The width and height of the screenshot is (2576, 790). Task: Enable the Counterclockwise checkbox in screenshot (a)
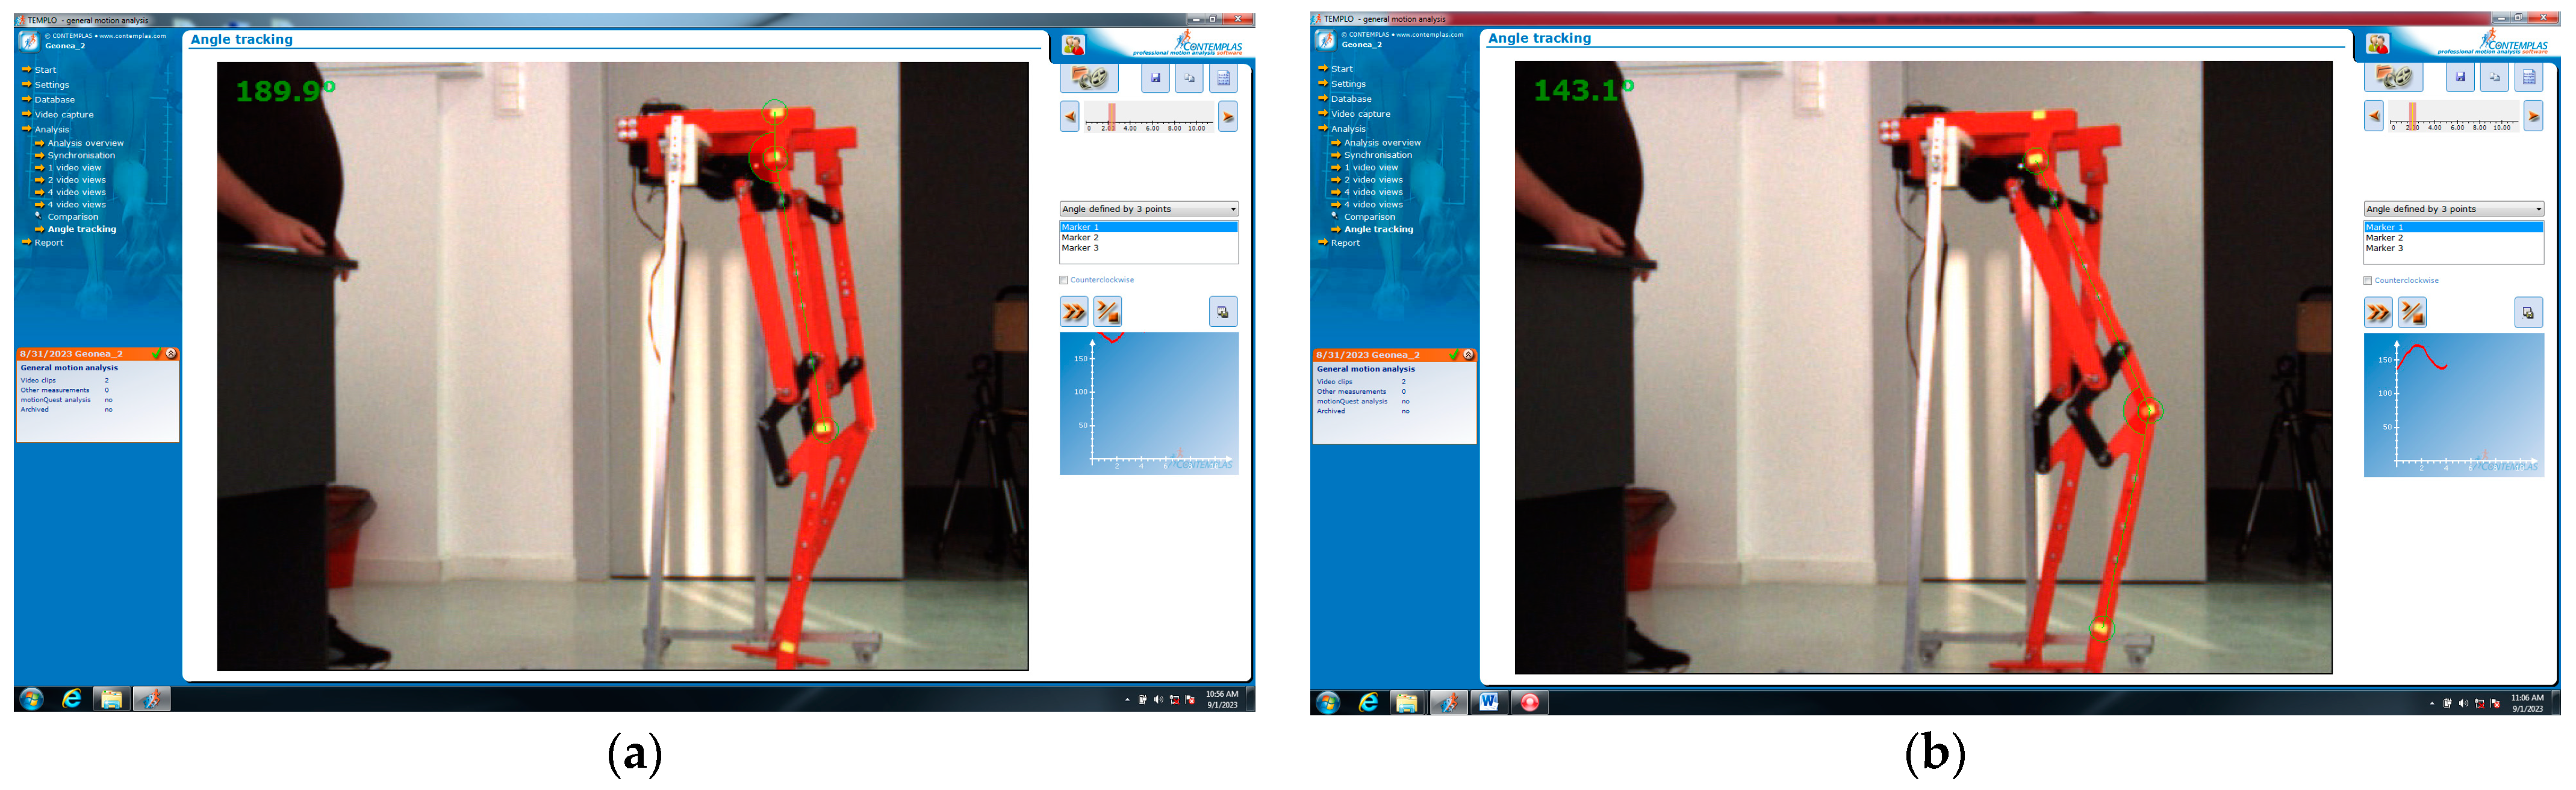click(1064, 280)
